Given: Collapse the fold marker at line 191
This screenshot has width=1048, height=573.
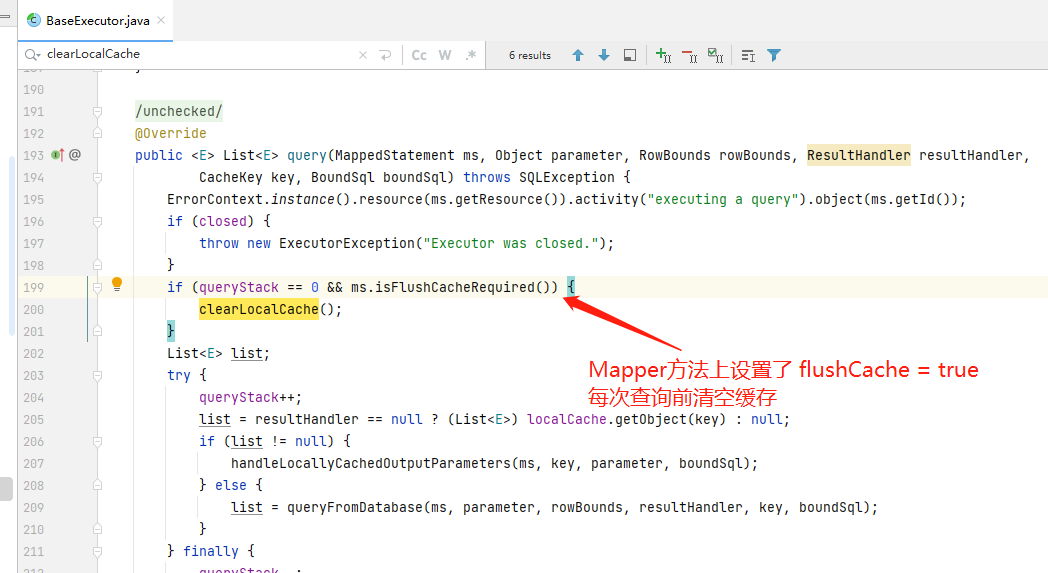Looking at the screenshot, I should [x=98, y=112].
